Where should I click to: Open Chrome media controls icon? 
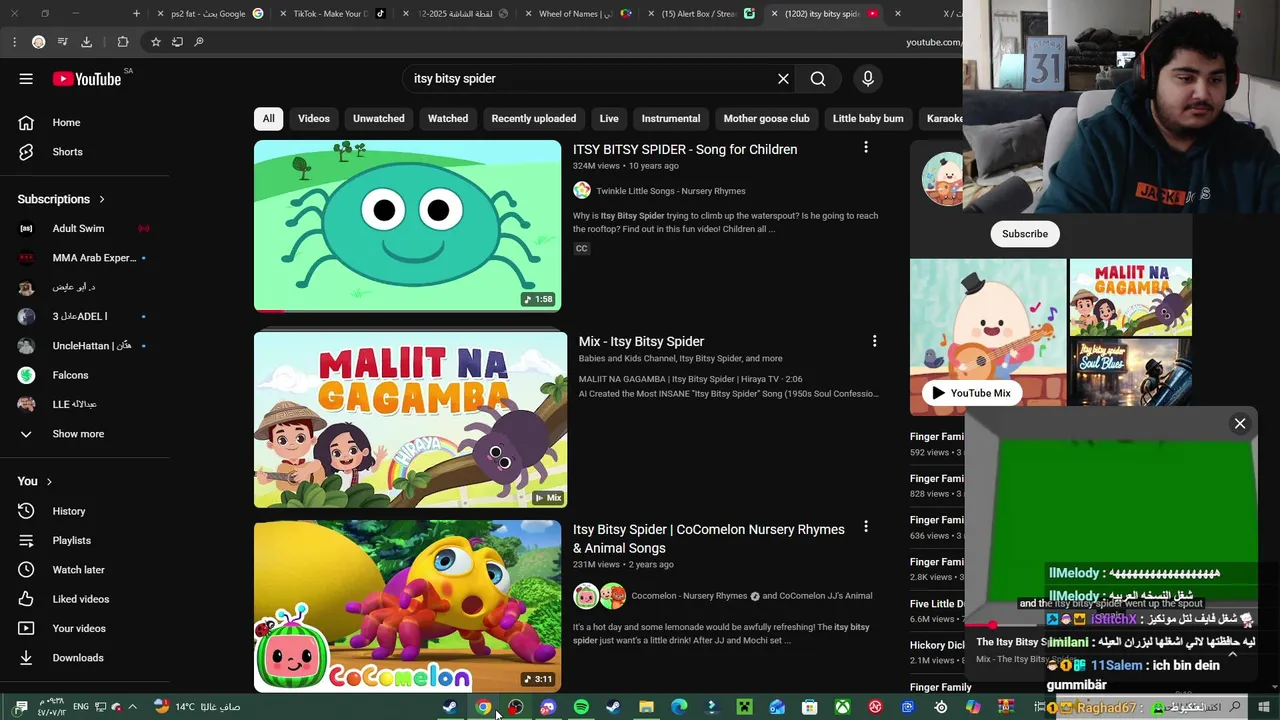point(62,42)
